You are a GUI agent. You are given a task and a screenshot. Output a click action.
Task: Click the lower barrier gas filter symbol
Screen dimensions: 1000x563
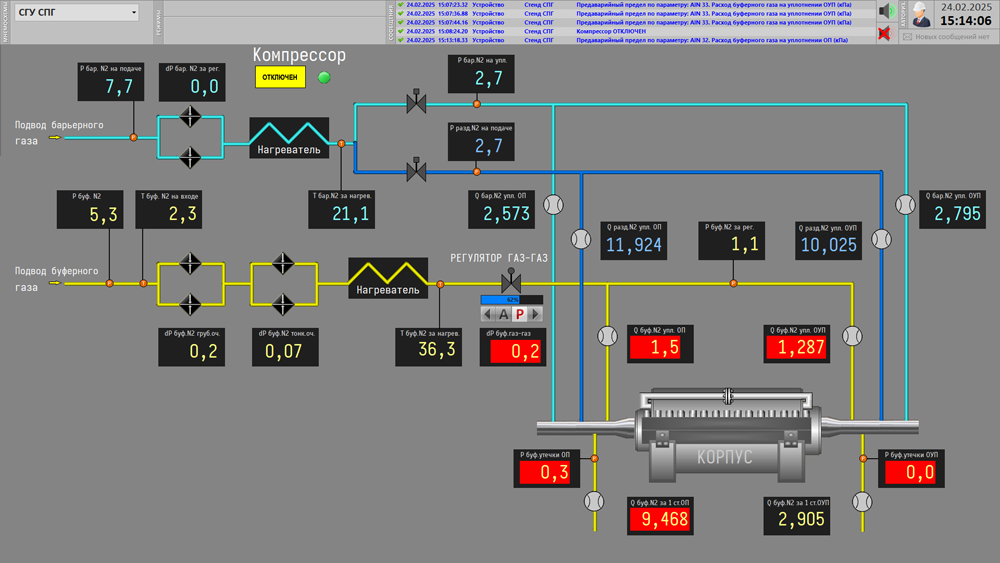pyautogui.click(x=190, y=157)
